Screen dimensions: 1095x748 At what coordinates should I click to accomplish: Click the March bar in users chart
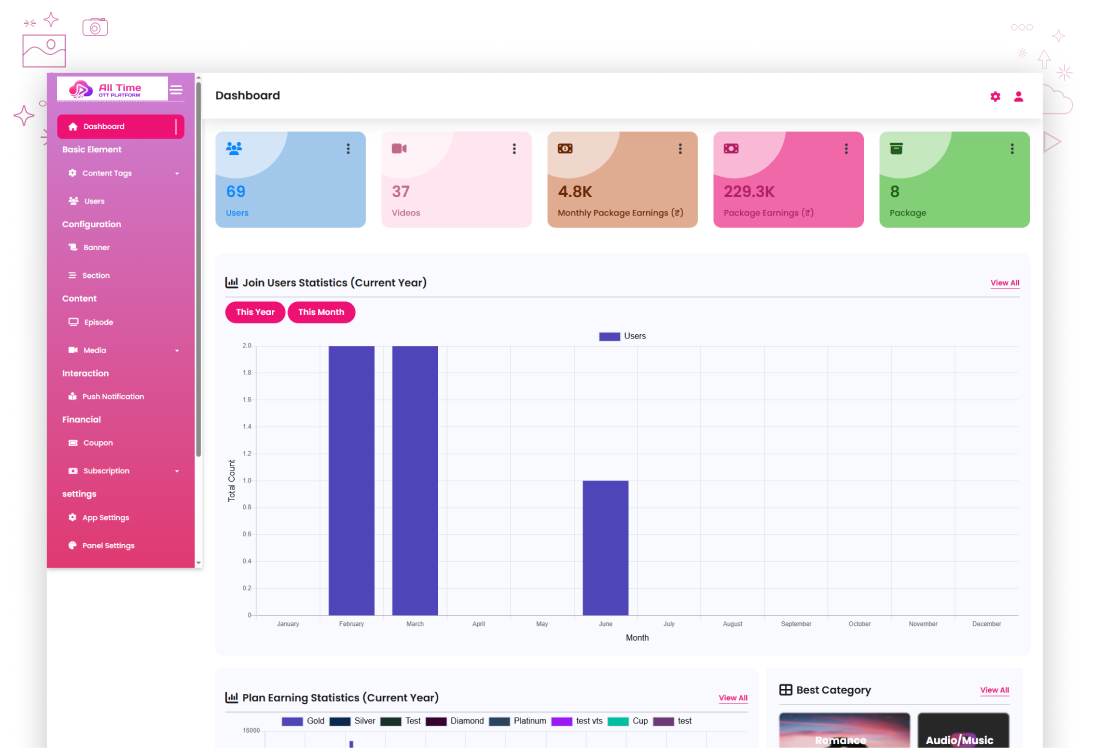[415, 481]
